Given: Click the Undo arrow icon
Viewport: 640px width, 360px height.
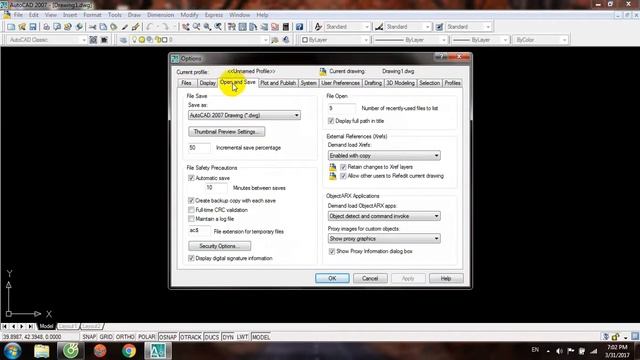Looking at the screenshot, I should point(149,27).
